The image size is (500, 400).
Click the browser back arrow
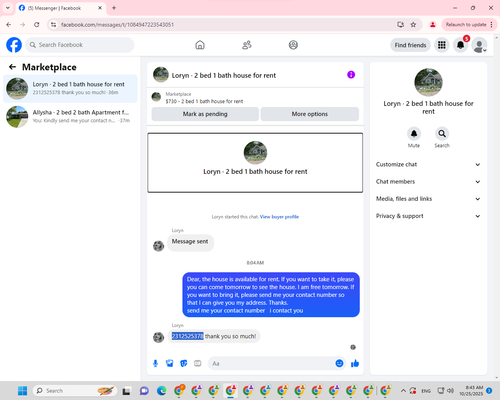tap(9, 25)
